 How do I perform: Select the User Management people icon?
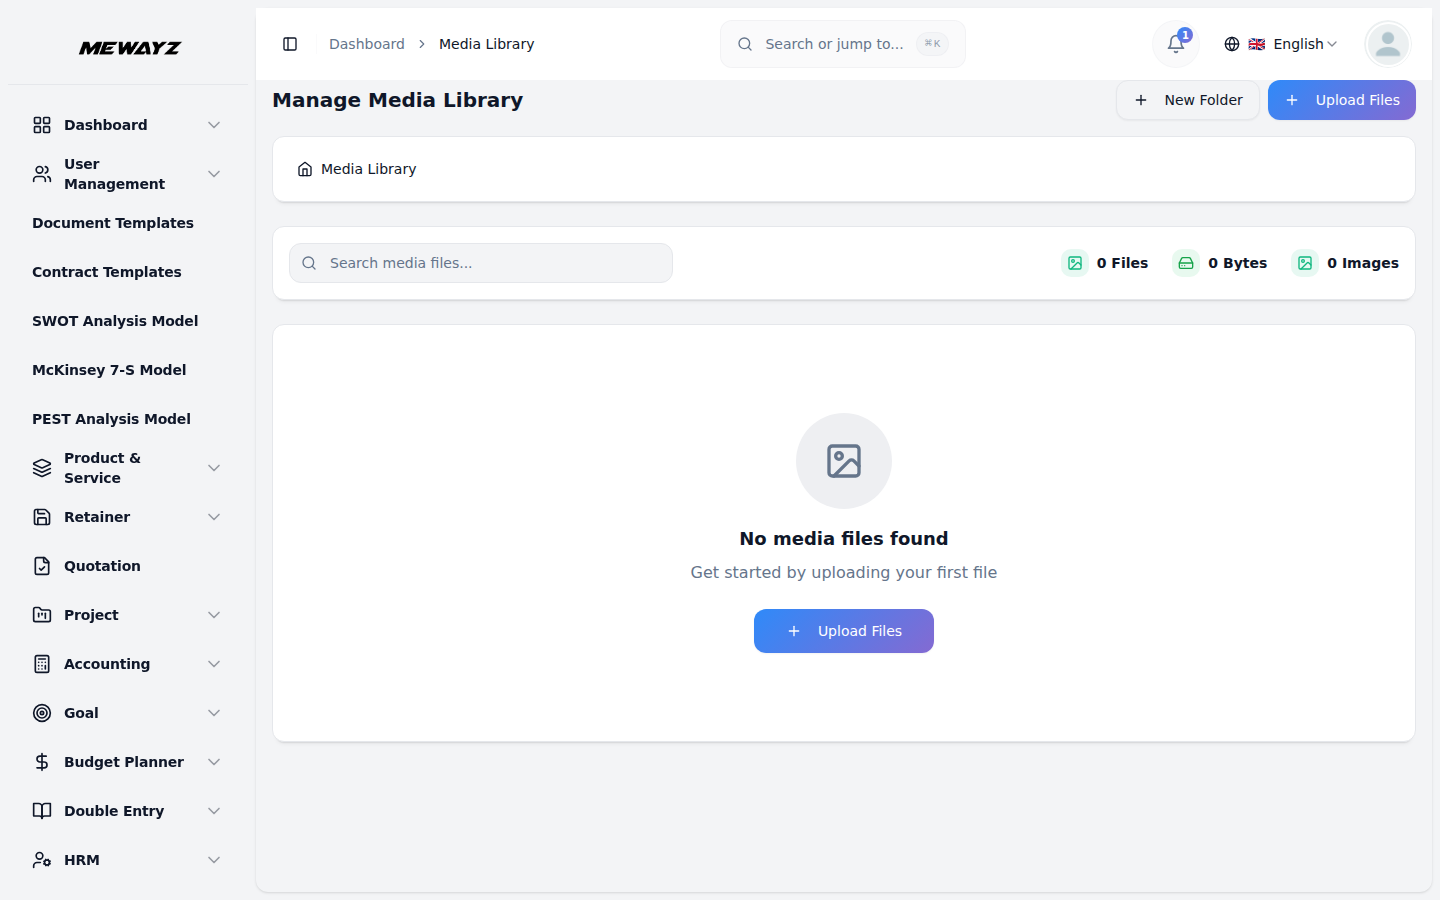click(x=41, y=173)
